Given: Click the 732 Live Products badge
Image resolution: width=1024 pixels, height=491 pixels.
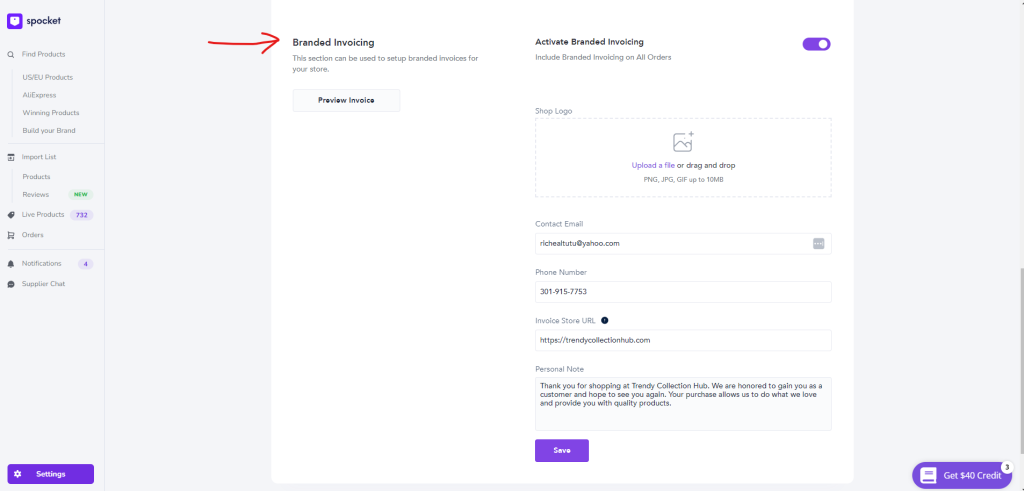Looking at the screenshot, I should pyautogui.click(x=82, y=215).
